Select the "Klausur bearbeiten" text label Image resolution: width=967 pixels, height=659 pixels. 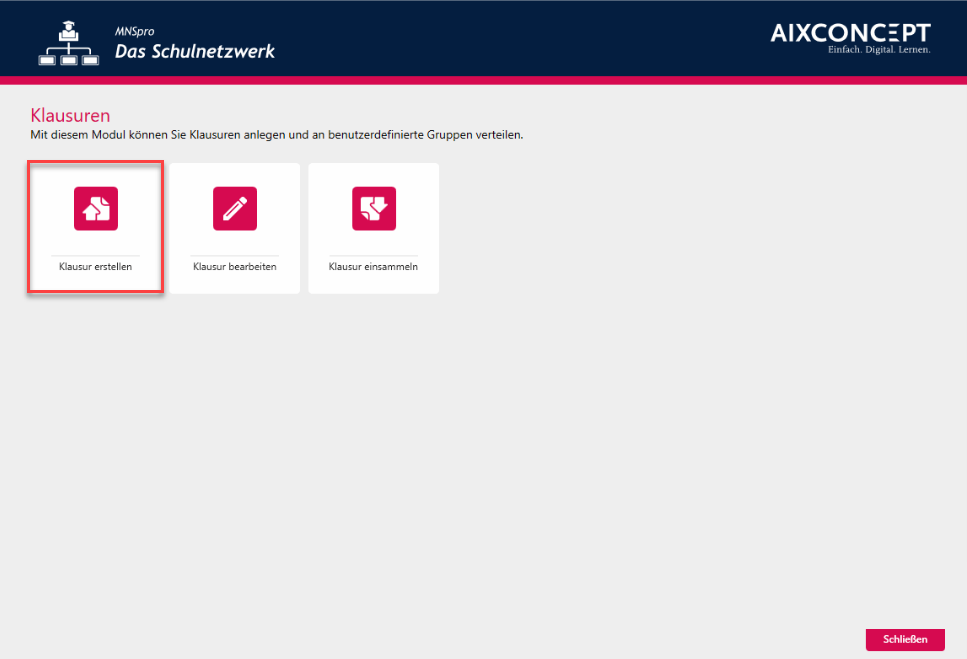[235, 267]
